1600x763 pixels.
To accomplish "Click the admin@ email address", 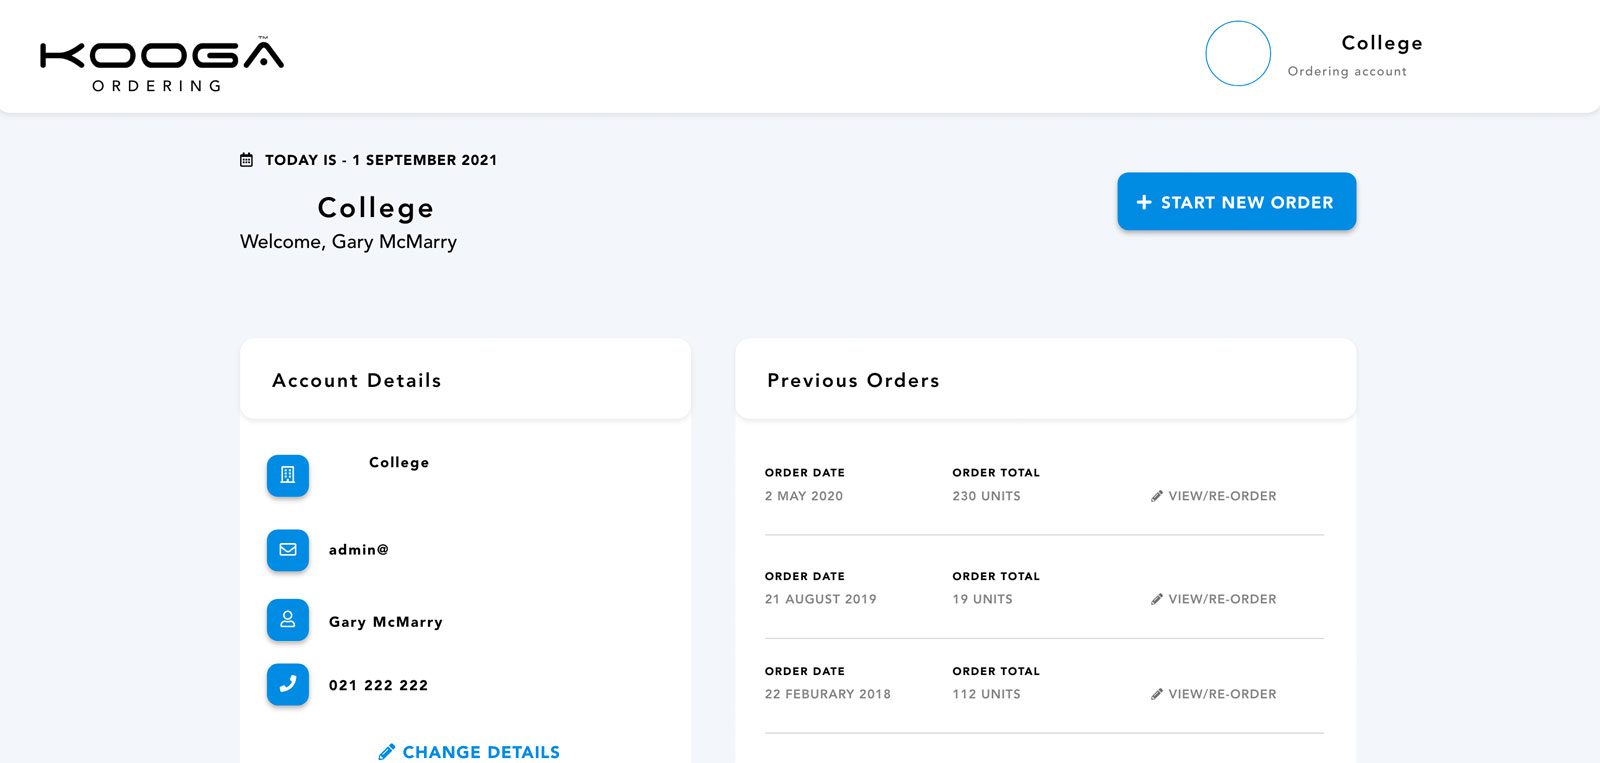I will (359, 550).
